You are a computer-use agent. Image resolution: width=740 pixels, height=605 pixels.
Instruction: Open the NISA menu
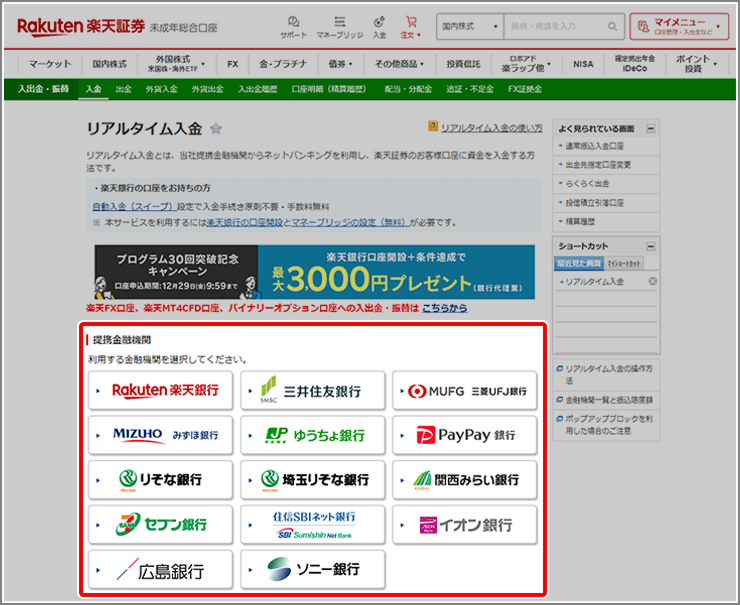click(x=583, y=64)
